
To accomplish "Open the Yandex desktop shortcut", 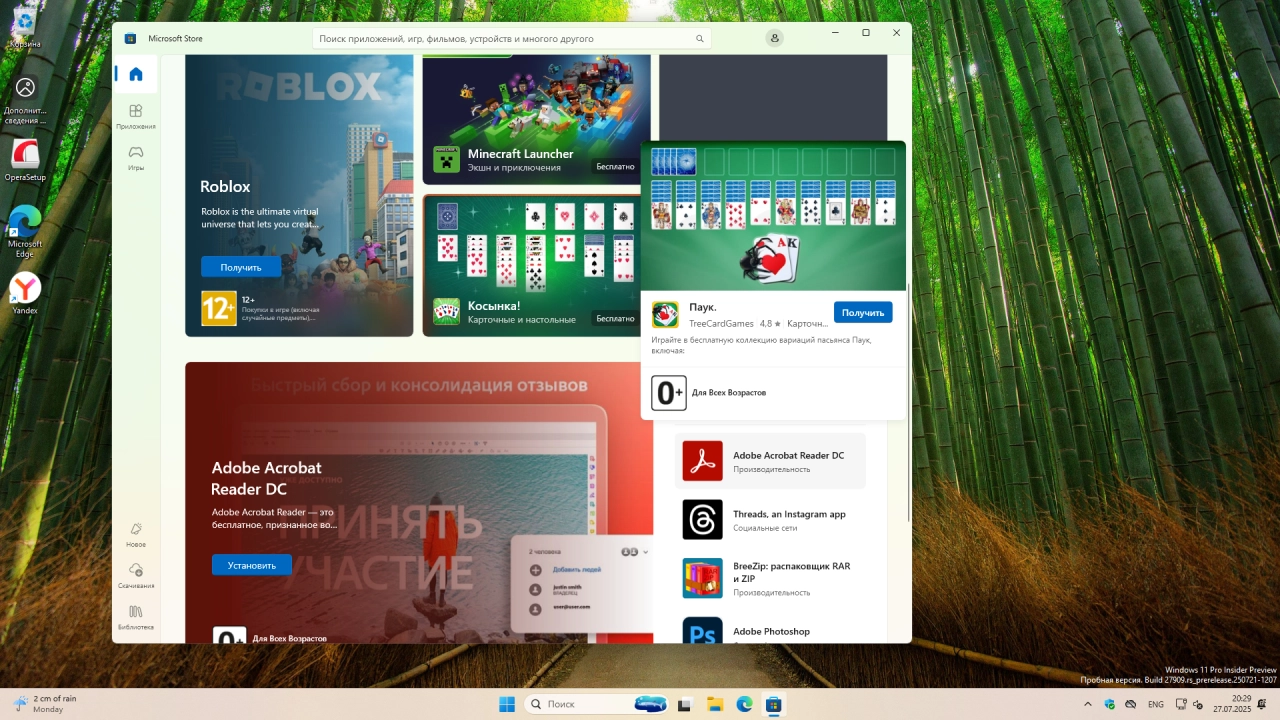I will tap(25, 293).
